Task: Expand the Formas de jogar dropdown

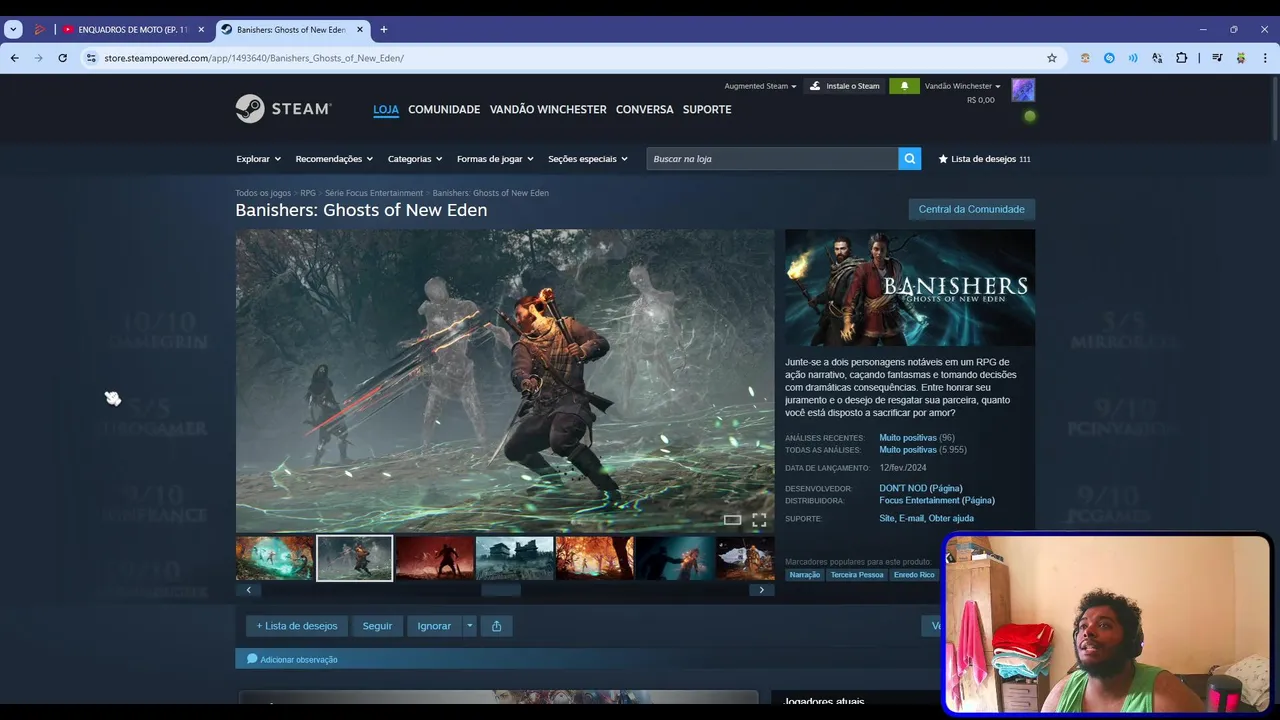Action: [495, 159]
